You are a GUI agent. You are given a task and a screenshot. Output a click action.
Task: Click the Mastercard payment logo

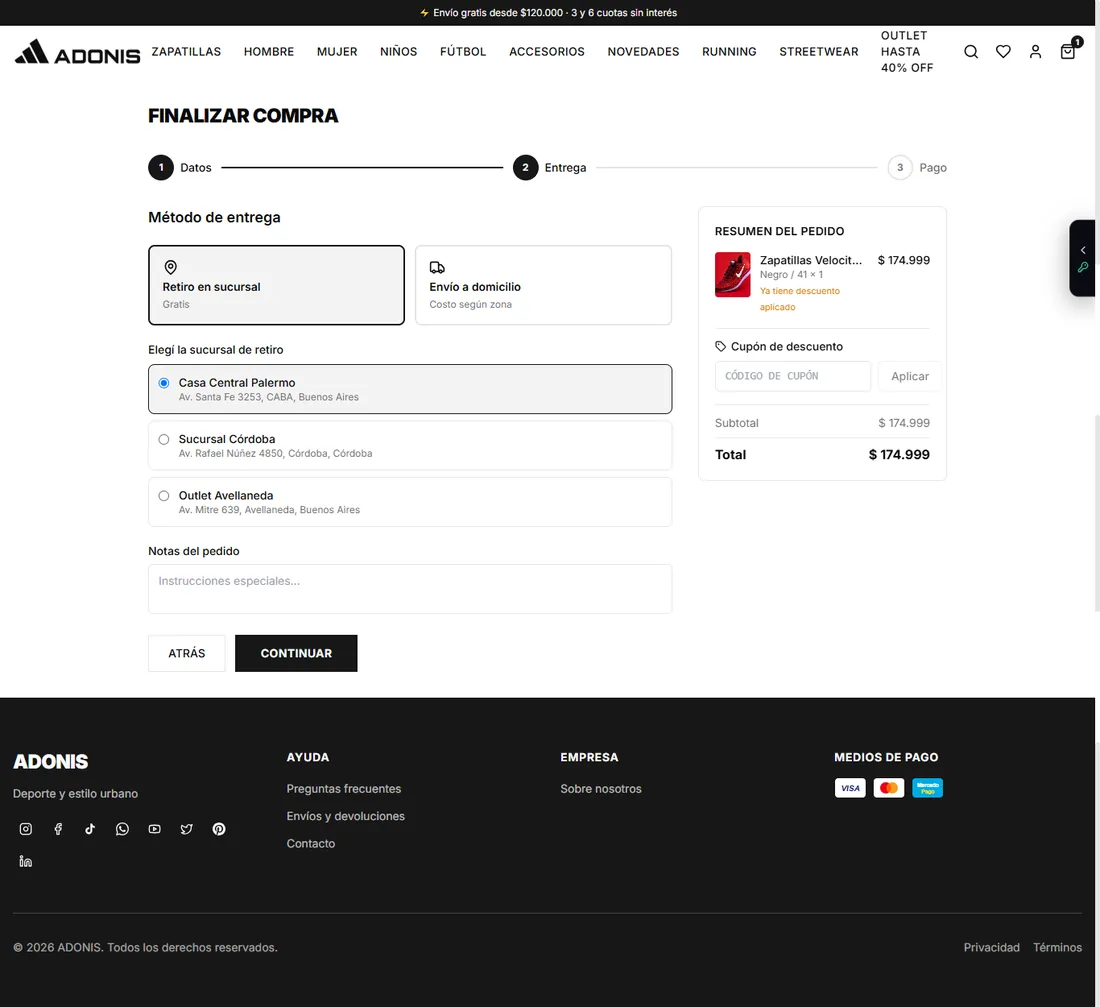889,788
